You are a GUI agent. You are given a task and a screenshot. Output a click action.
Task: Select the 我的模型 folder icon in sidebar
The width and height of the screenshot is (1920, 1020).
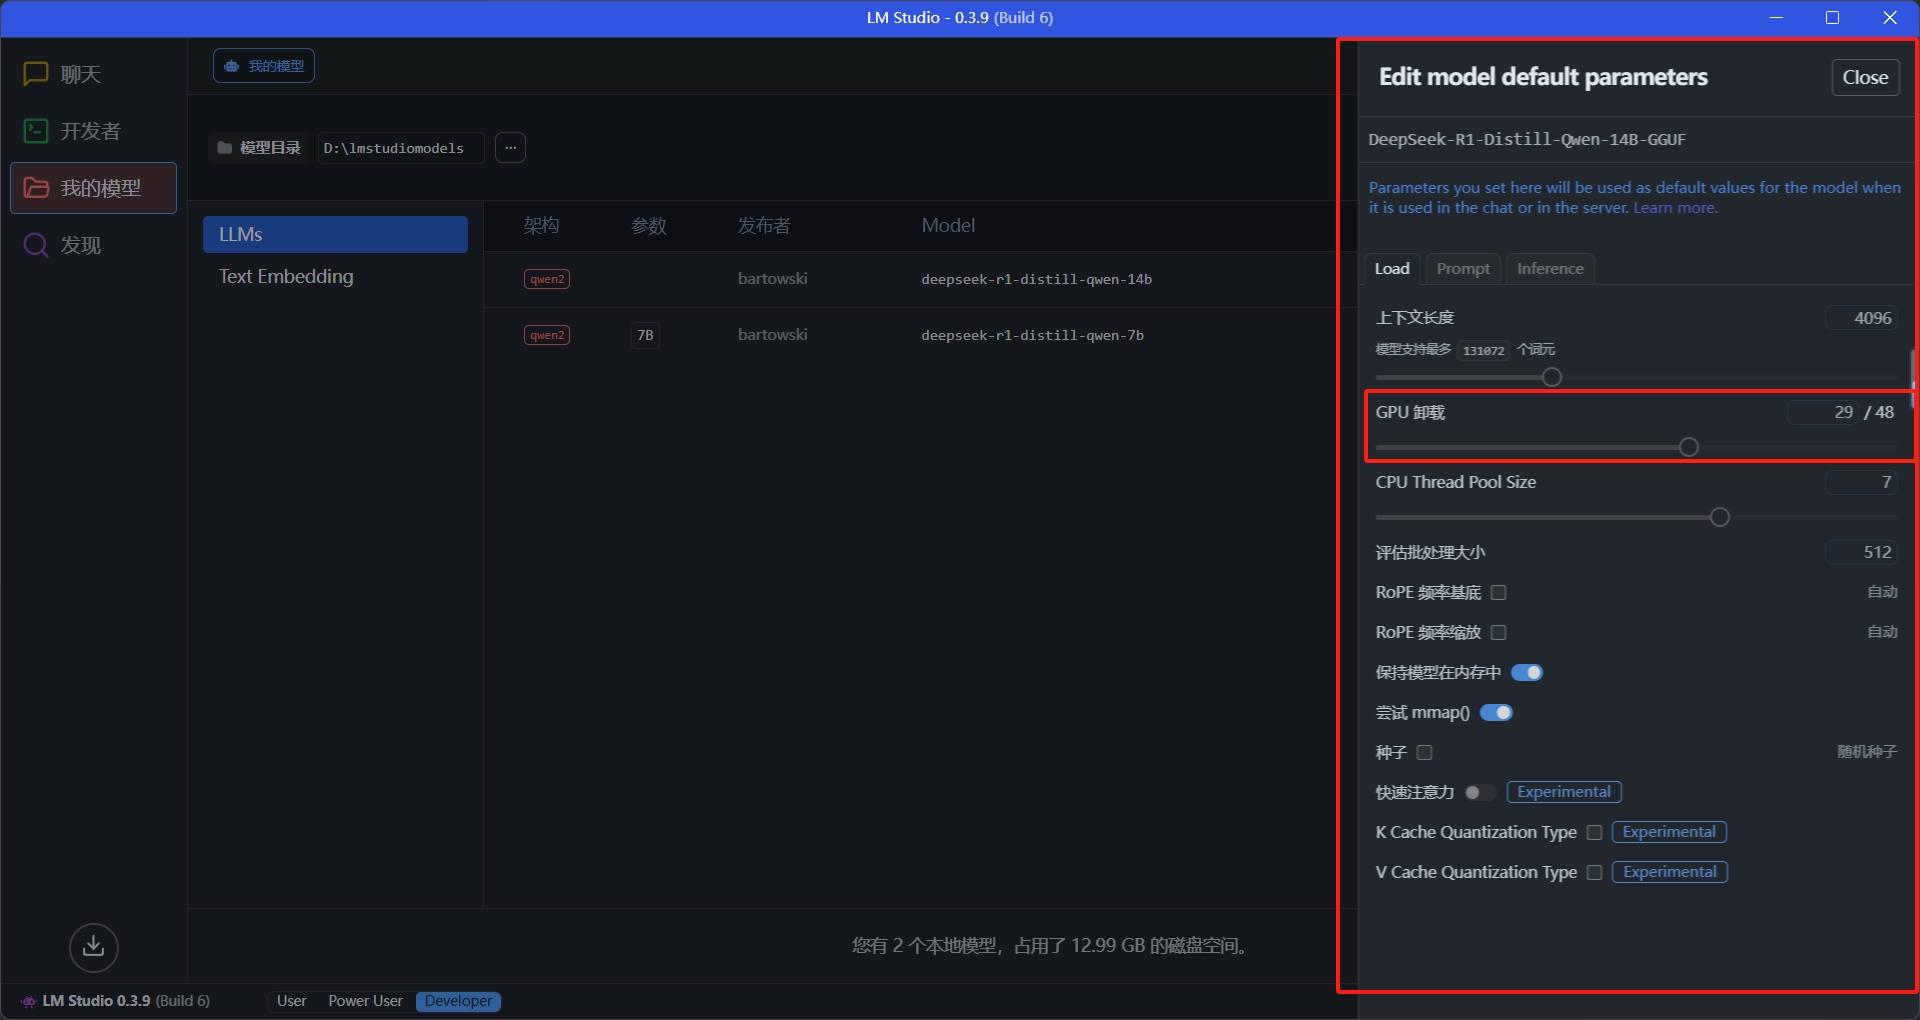[36, 188]
